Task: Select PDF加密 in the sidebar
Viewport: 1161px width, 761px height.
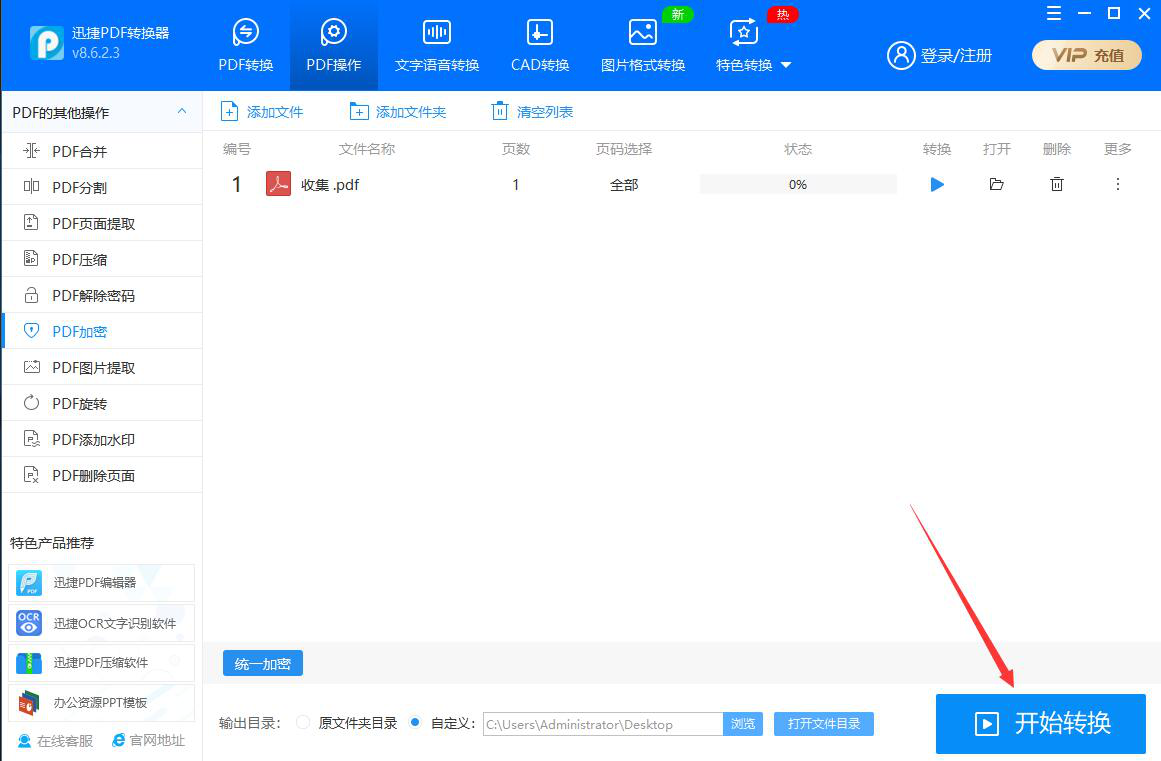Action: (102, 331)
